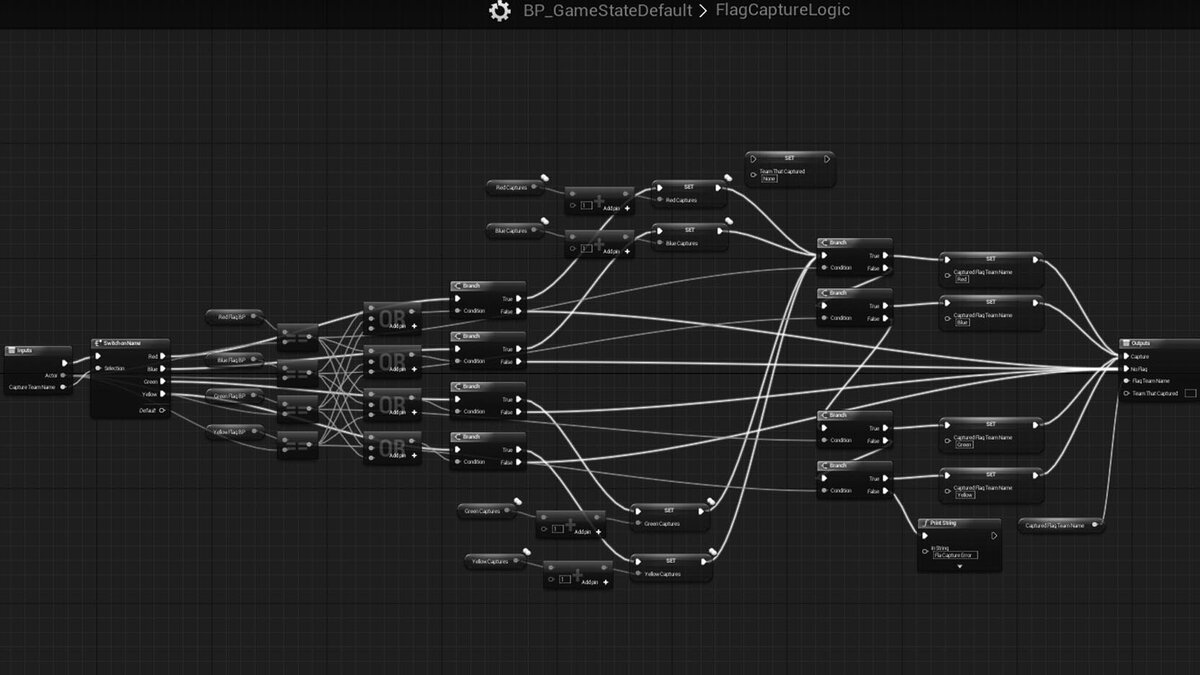This screenshot has width=1200, height=675.
Task: Click the Red exec pin on Switch on Name
Action: click(x=164, y=356)
